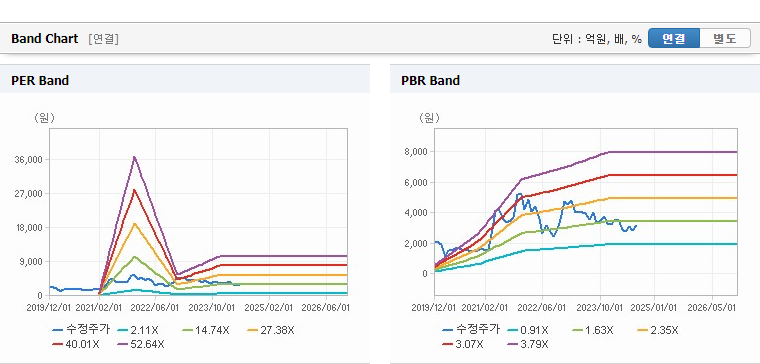Click the 3.79X purple legend entry
The image size is (760, 364).
(x=528, y=344)
